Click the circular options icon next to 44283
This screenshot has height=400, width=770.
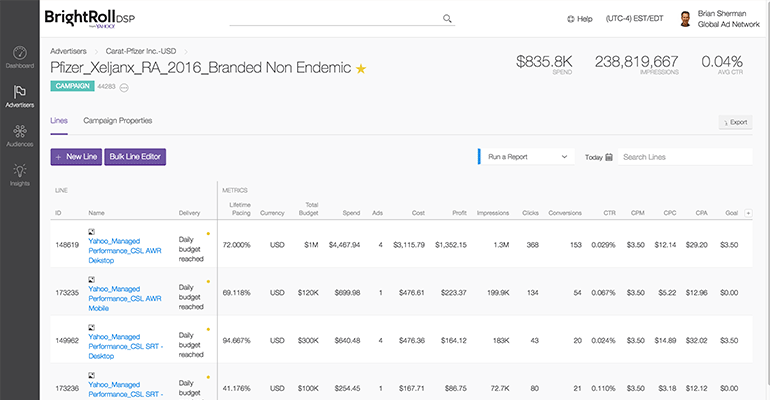click(124, 87)
